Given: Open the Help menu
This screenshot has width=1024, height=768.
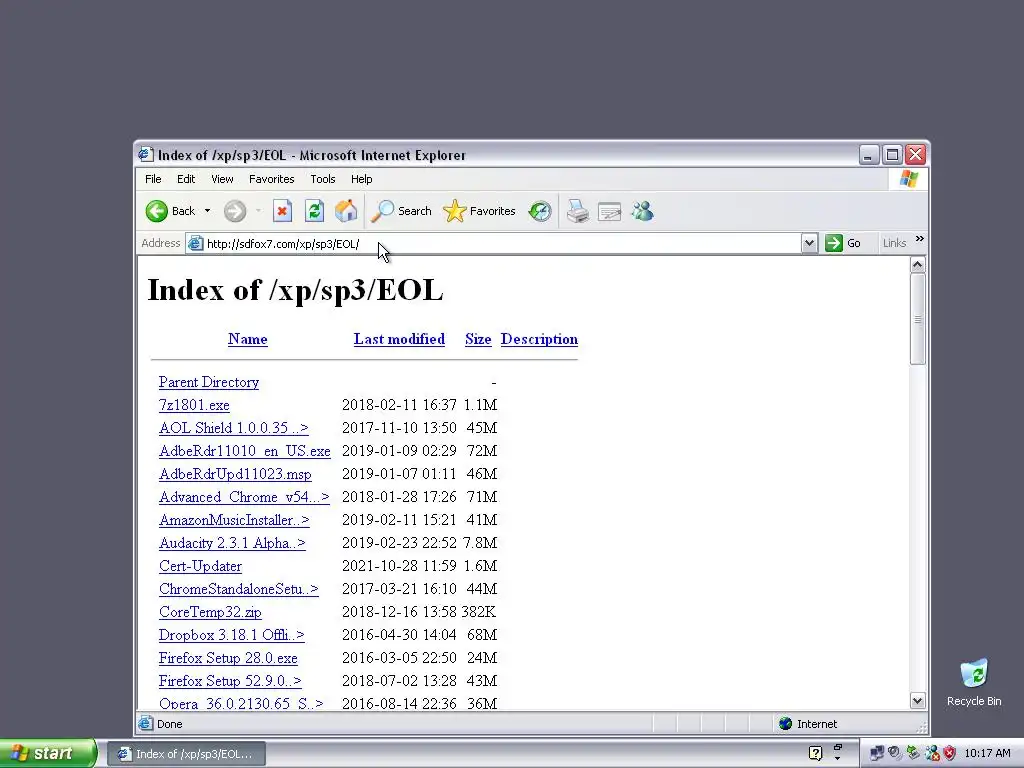Looking at the screenshot, I should (x=361, y=179).
